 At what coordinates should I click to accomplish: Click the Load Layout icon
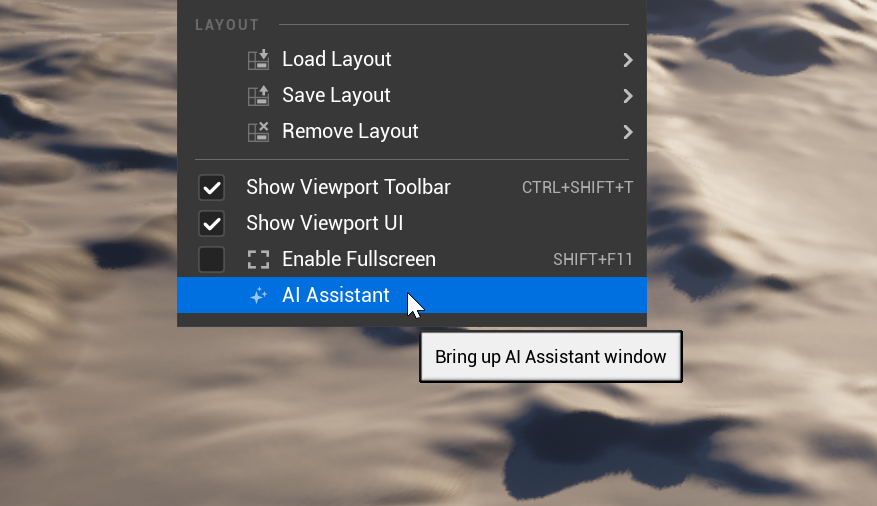258,59
